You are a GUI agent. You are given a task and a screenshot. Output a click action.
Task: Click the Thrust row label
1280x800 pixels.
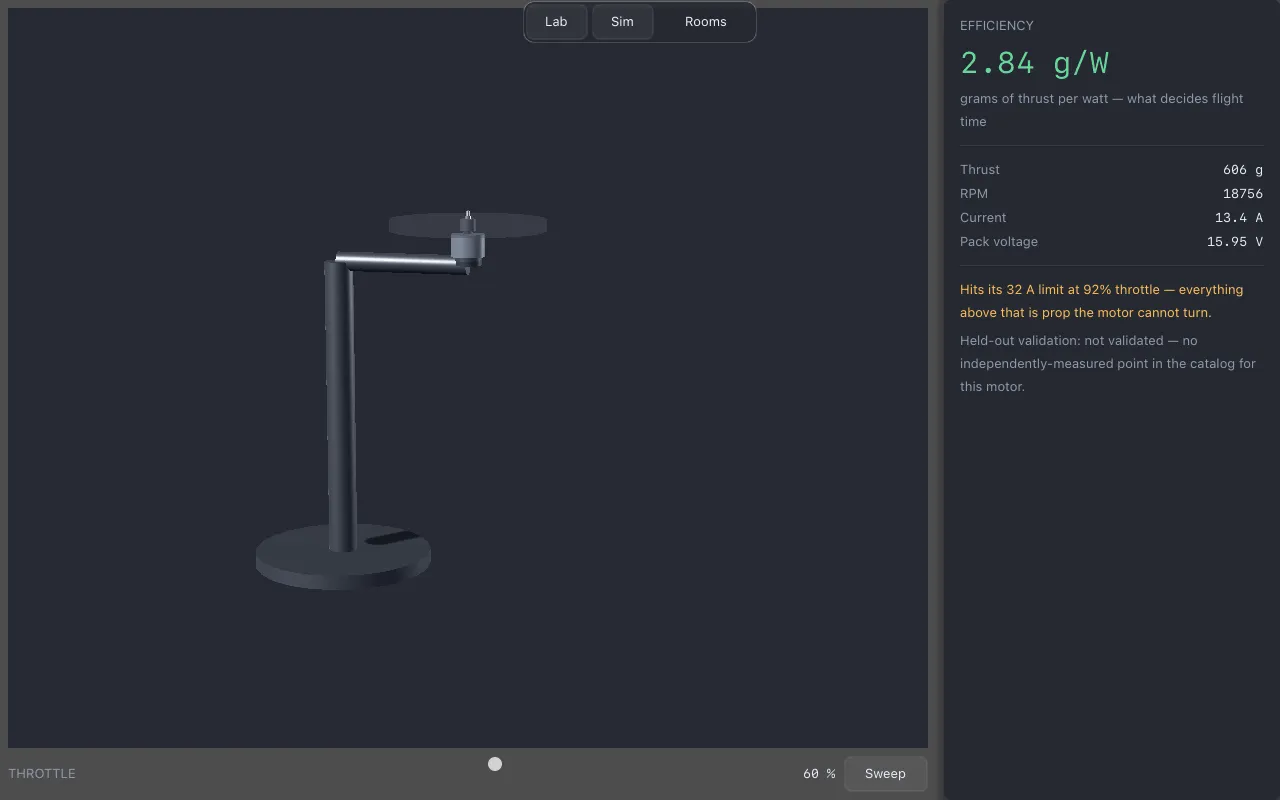click(980, 170)
